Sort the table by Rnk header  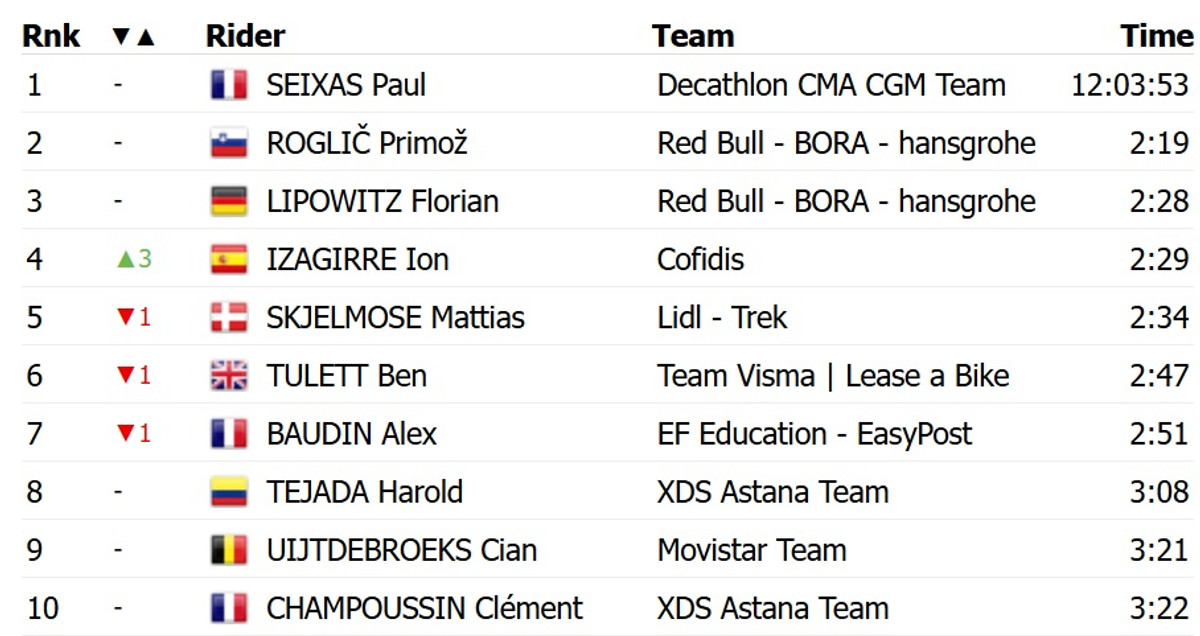tap(51, 37)
